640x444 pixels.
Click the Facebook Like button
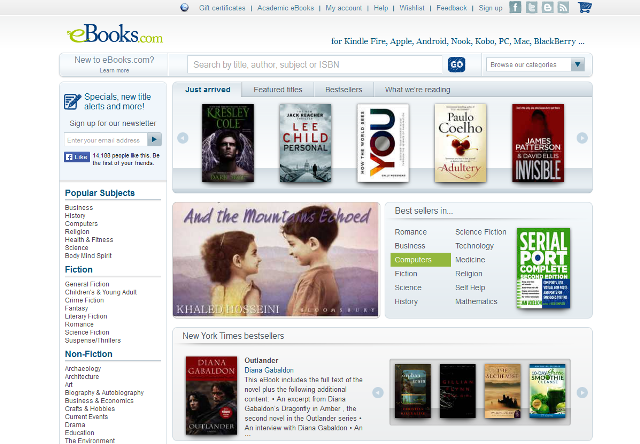(x=77, y=157)
